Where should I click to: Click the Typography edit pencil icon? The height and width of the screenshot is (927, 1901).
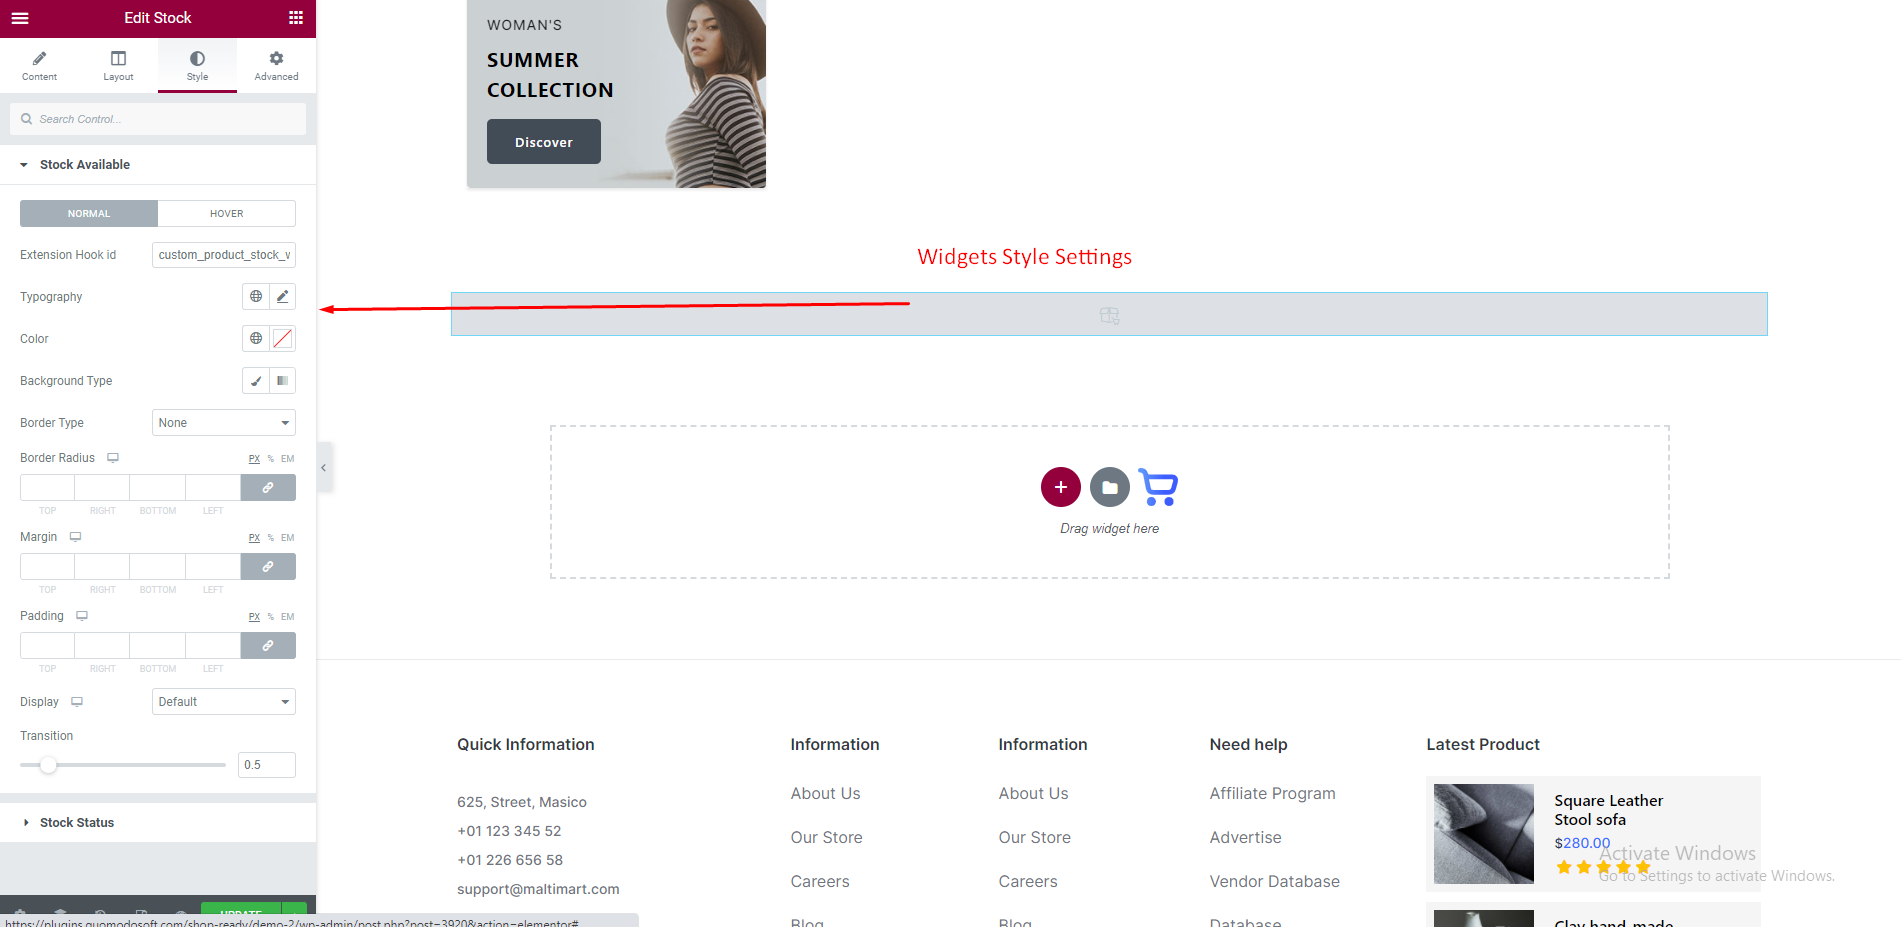click(283, 296)
